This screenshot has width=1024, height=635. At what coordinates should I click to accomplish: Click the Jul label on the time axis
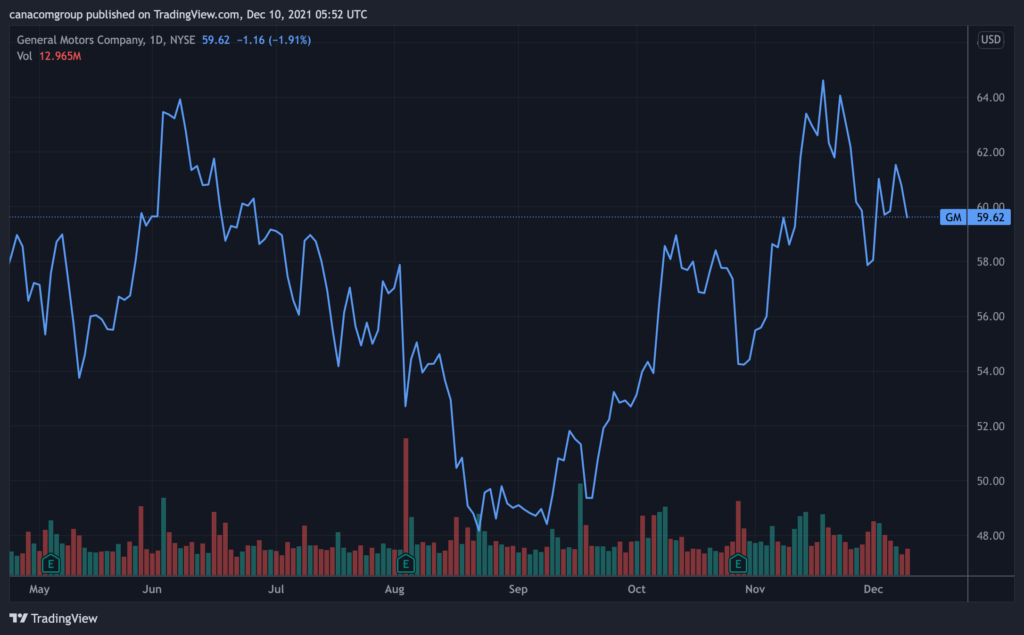[x=276, y=589]
